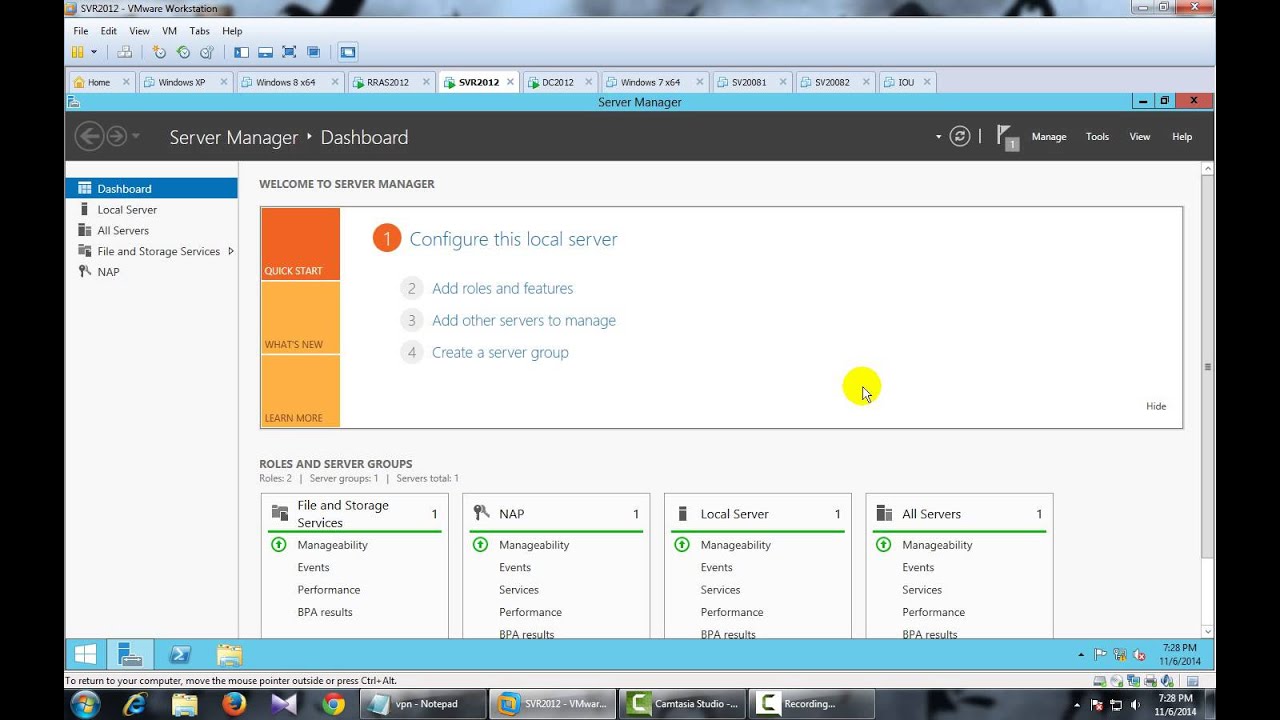Open Chrome on host taskbar
The width and height of the screenshot is (1280, 720).
[333, 704]
